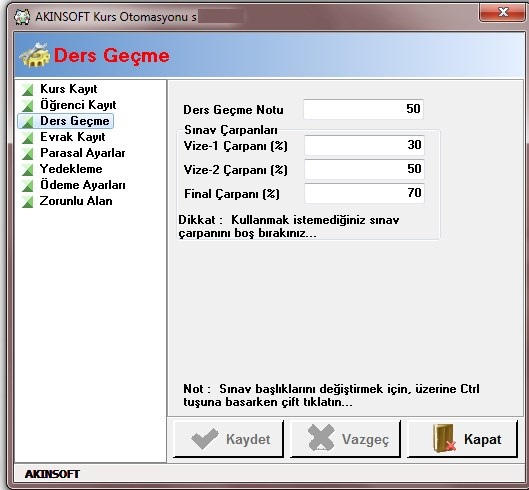This screenshot has height=490, width=529.
Task: Click the gear icon in Ders Geçme header
Action: [x=34, y=55]
